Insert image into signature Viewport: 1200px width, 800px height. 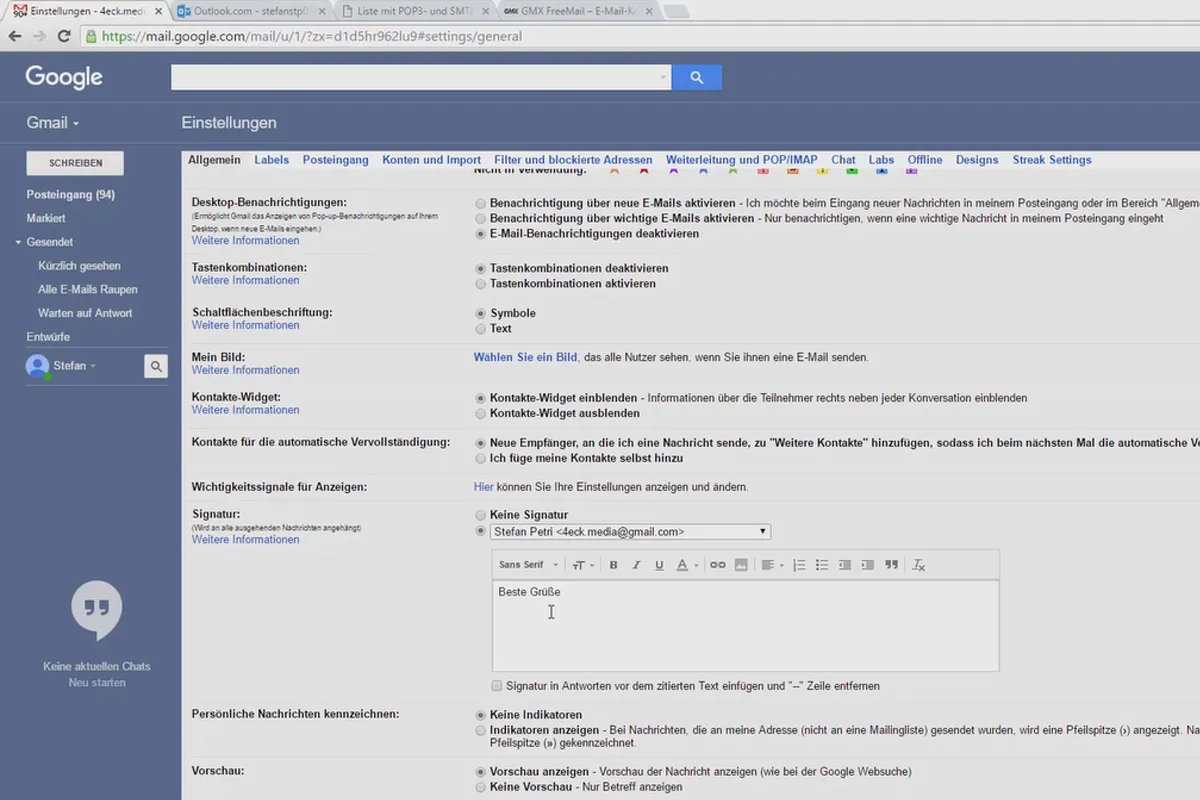click(741, 565)
